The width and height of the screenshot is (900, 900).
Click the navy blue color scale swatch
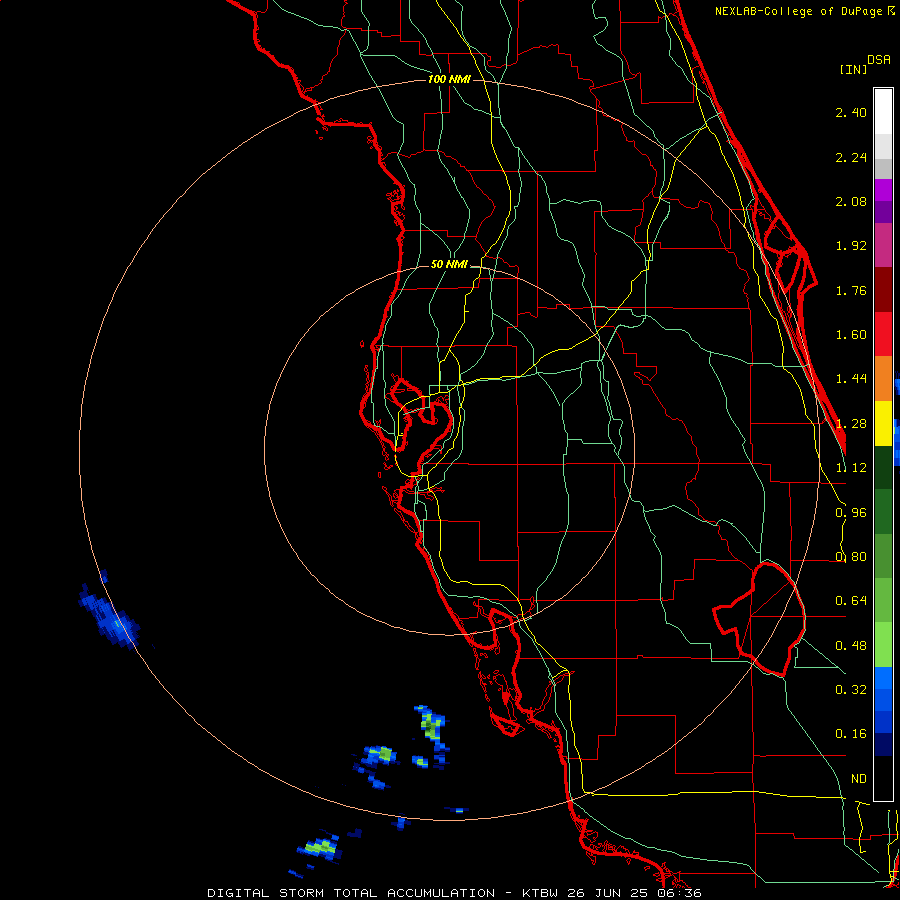click(x=883, y=745)
